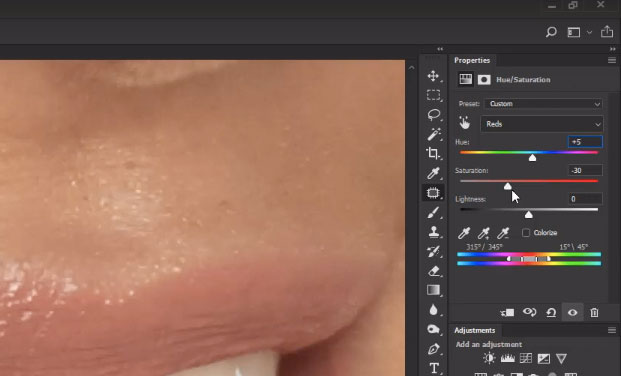Image resolution: width=621 pixels, height=376 pixels.
Task: Click the Lightness slider handle
Action: 528,214
